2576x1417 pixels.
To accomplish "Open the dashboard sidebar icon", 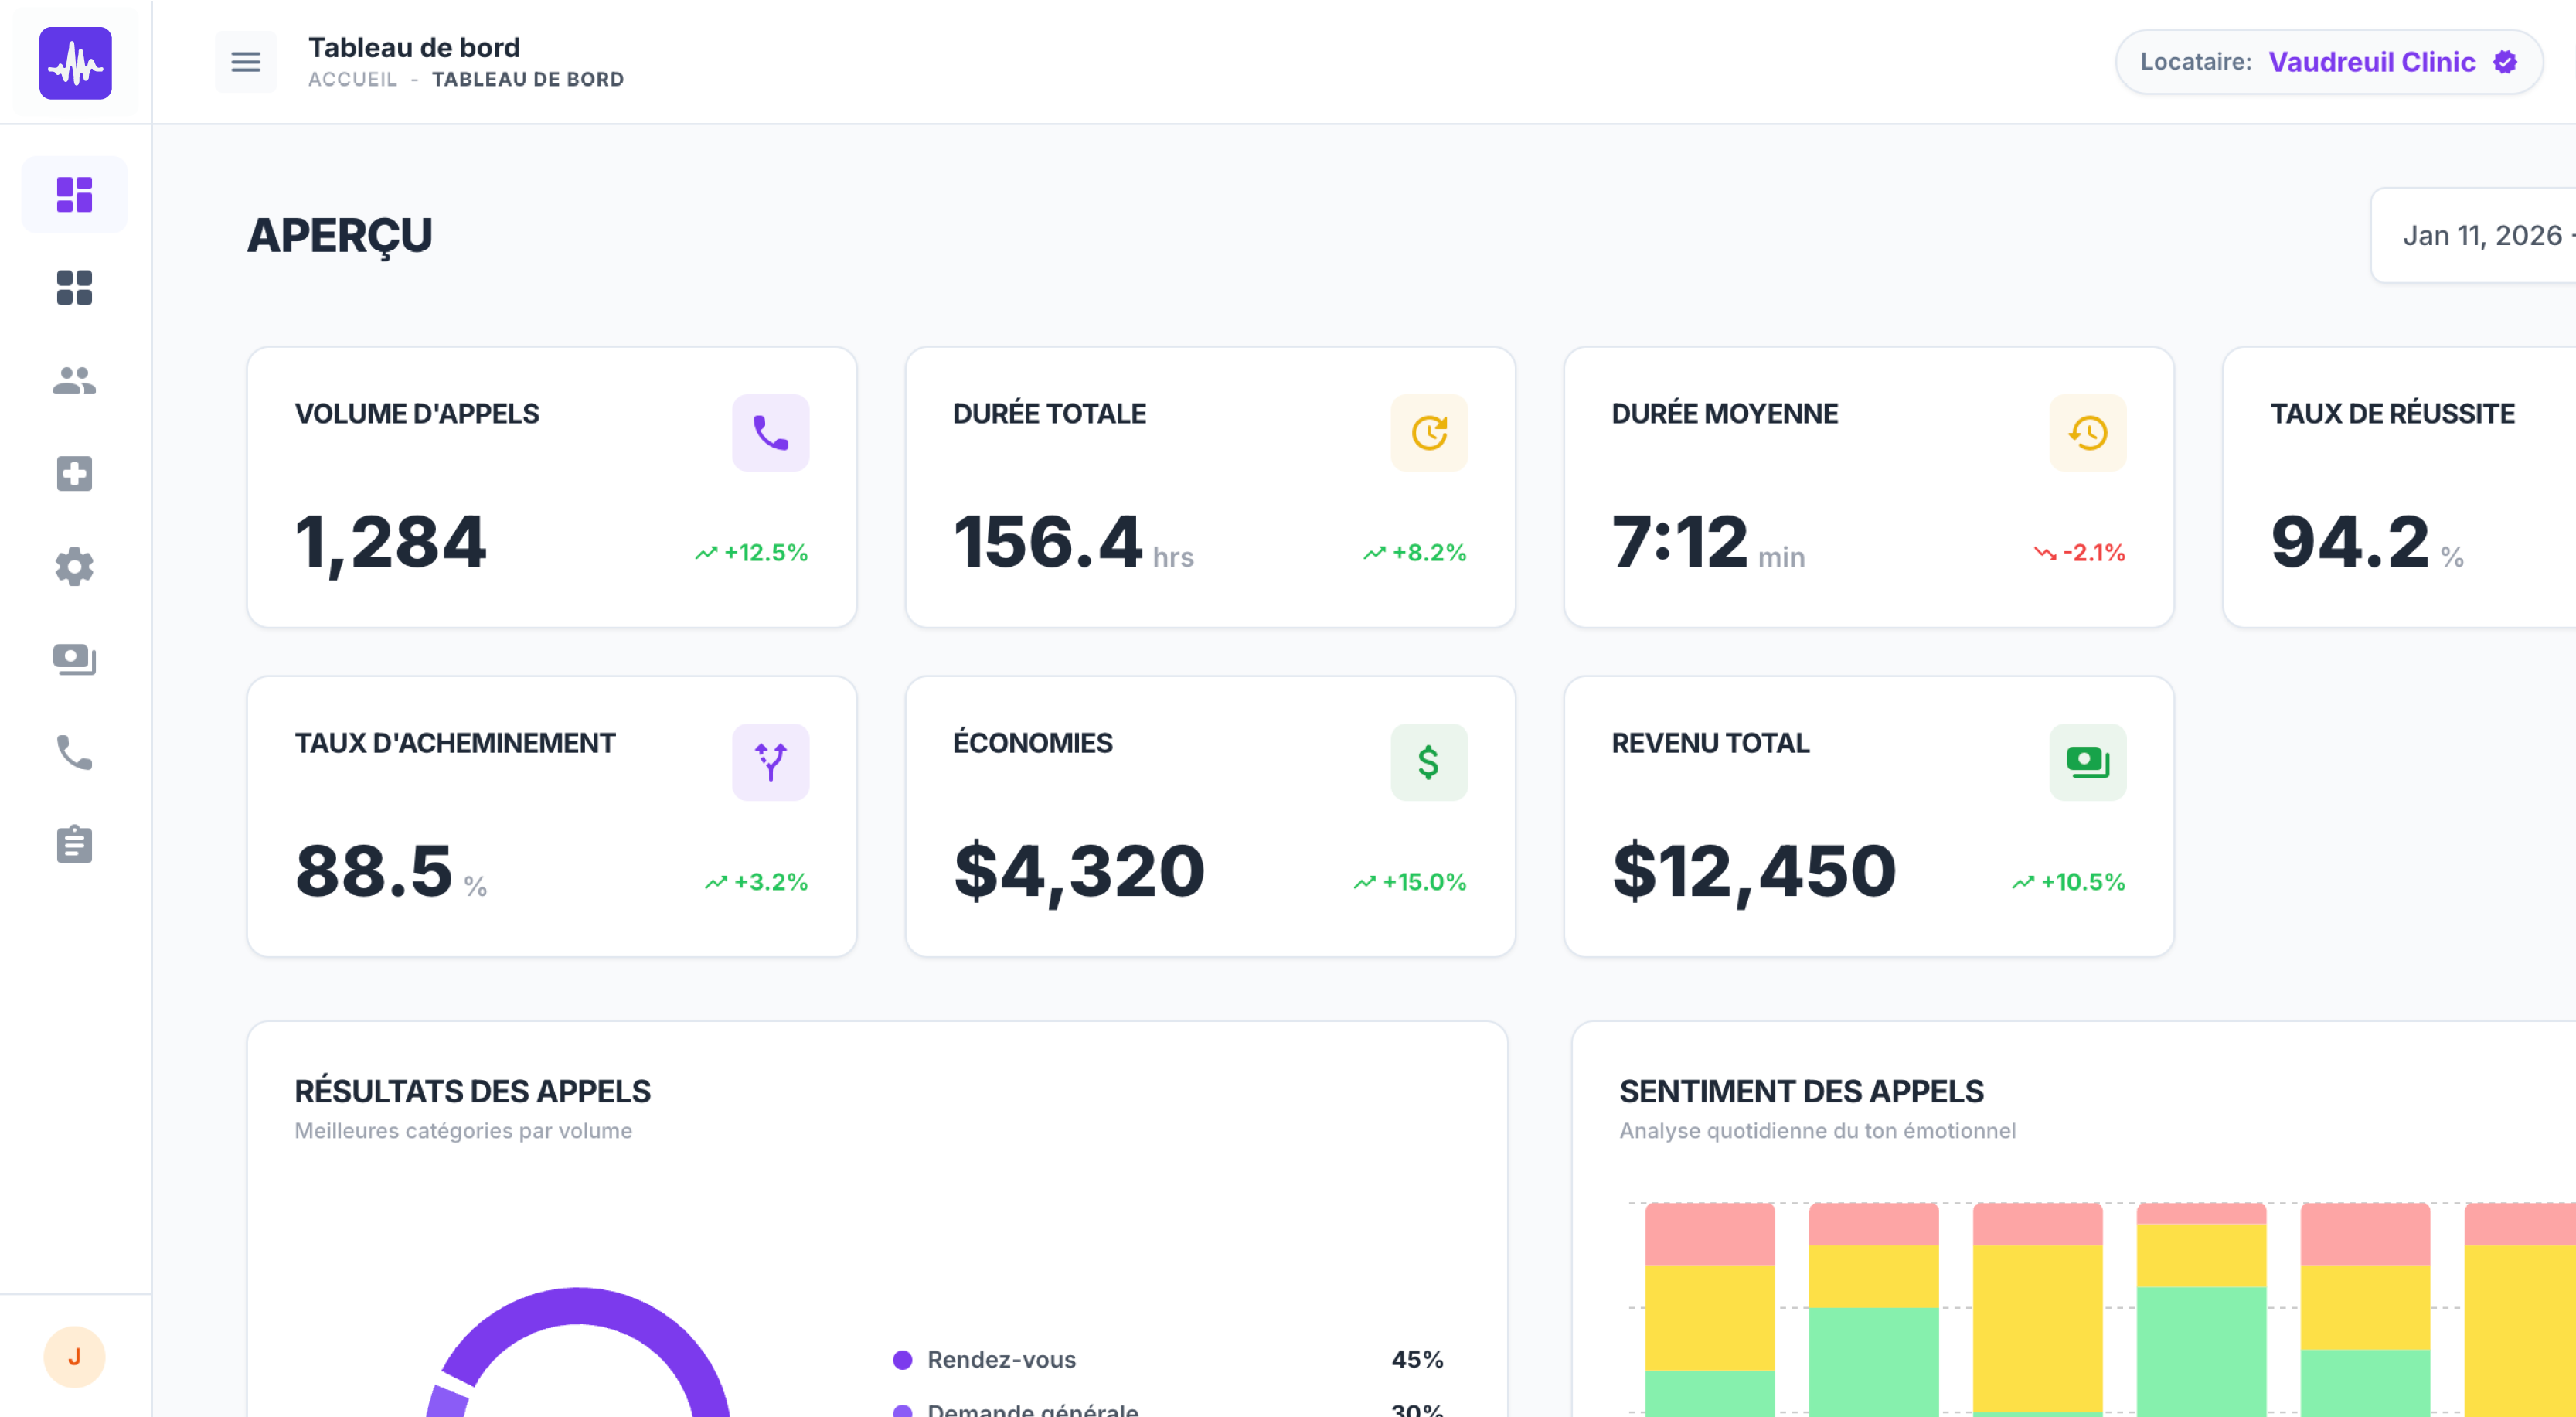I will click(75, 194).
